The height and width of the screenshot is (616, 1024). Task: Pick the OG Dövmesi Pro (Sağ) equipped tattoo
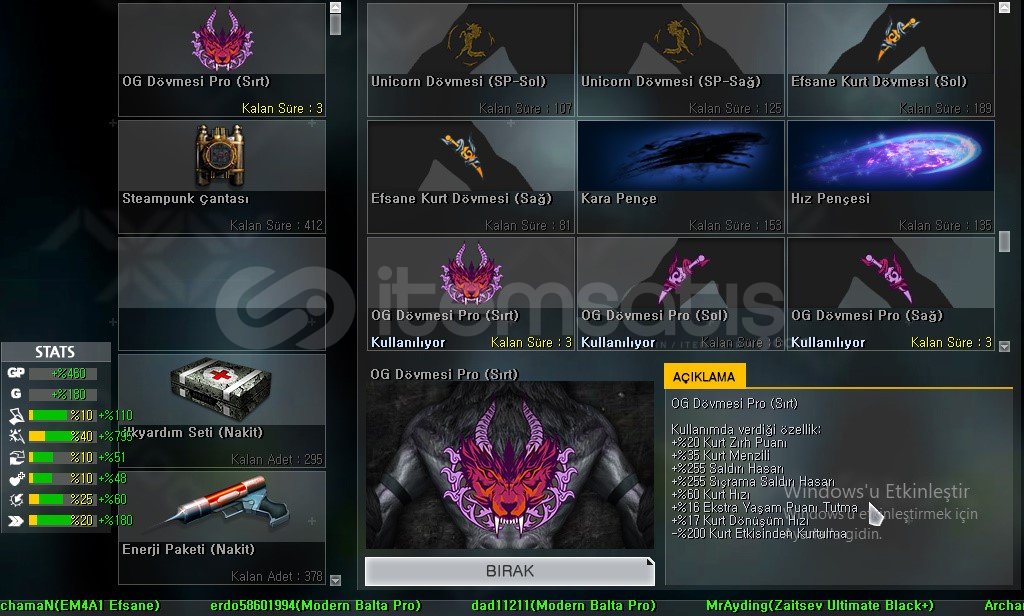pyautogui.click(x=891, y=294)
